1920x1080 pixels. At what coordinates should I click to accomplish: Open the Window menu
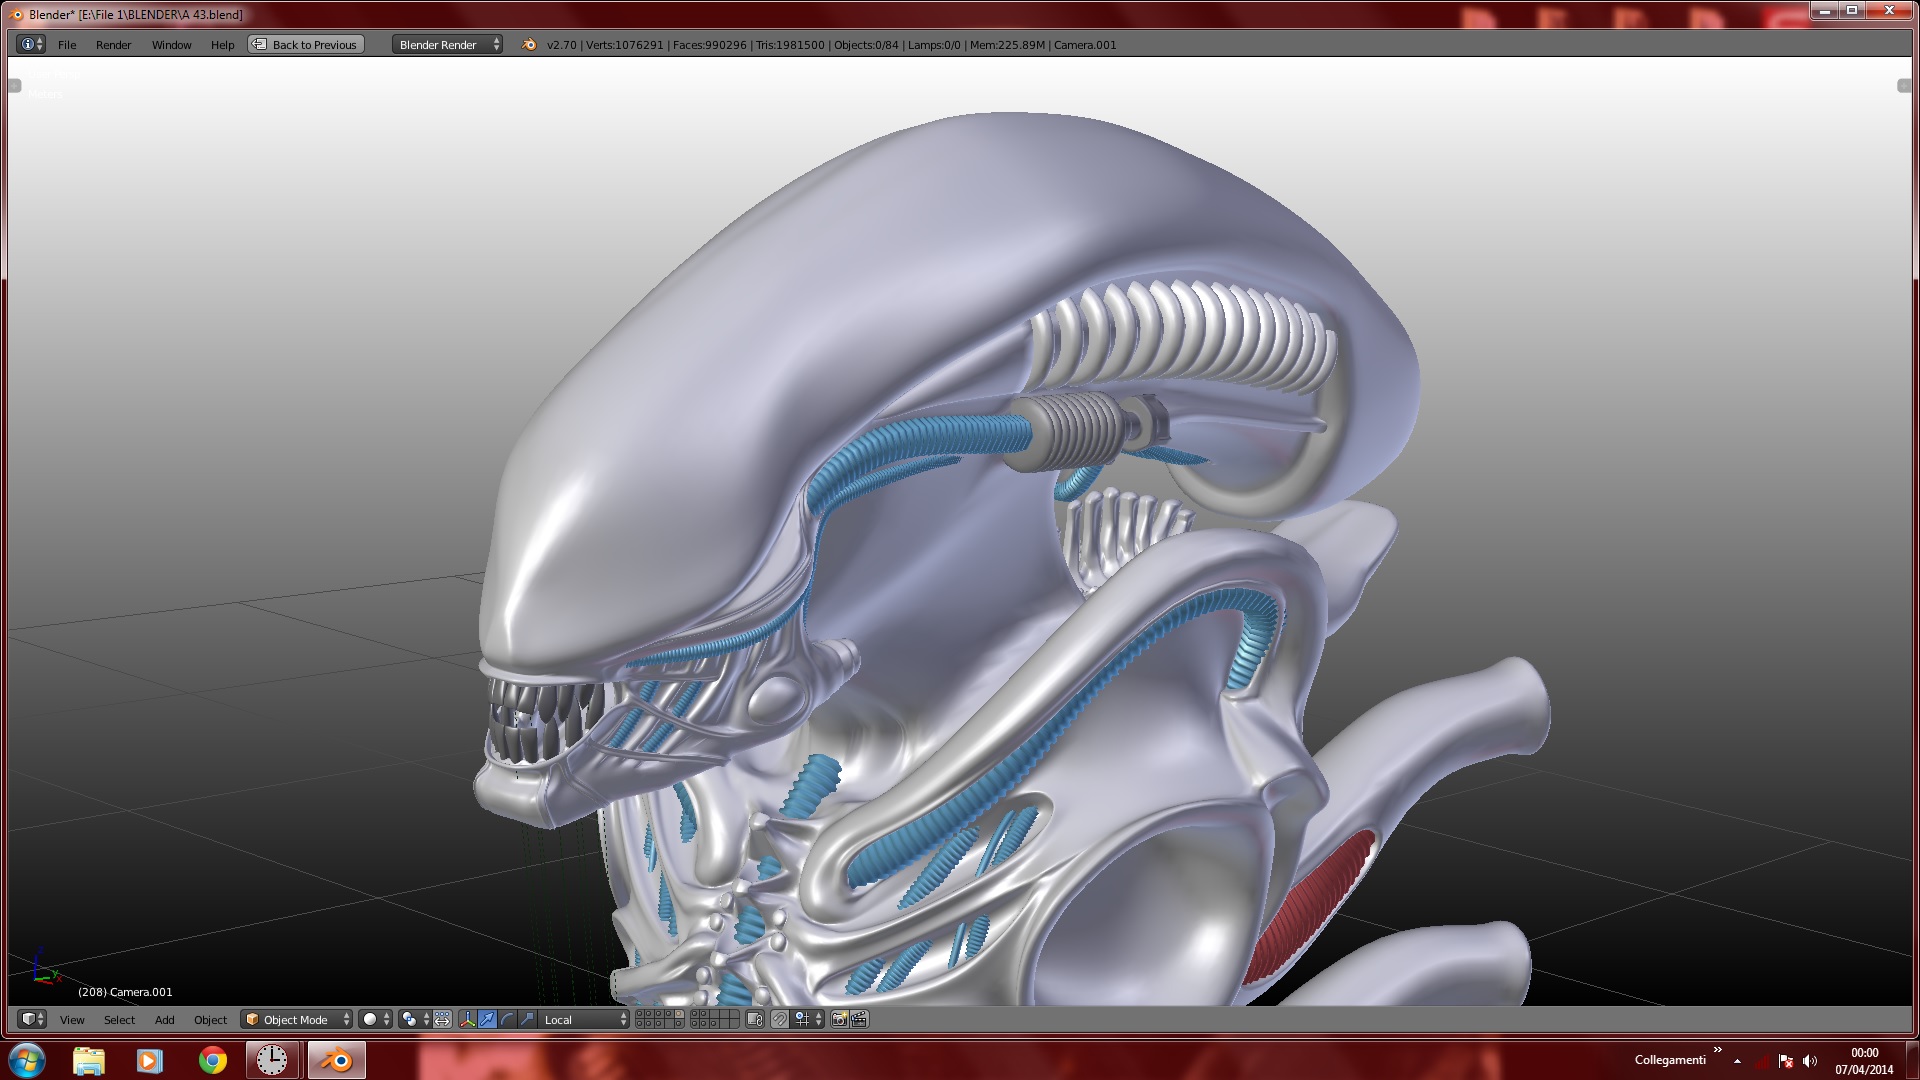[x=171, y=45]
